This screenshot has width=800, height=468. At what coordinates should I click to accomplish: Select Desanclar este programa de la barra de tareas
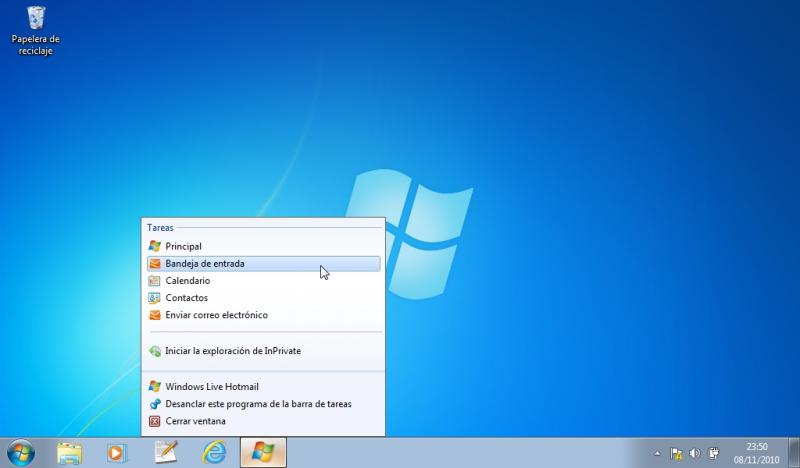point(263,404)
